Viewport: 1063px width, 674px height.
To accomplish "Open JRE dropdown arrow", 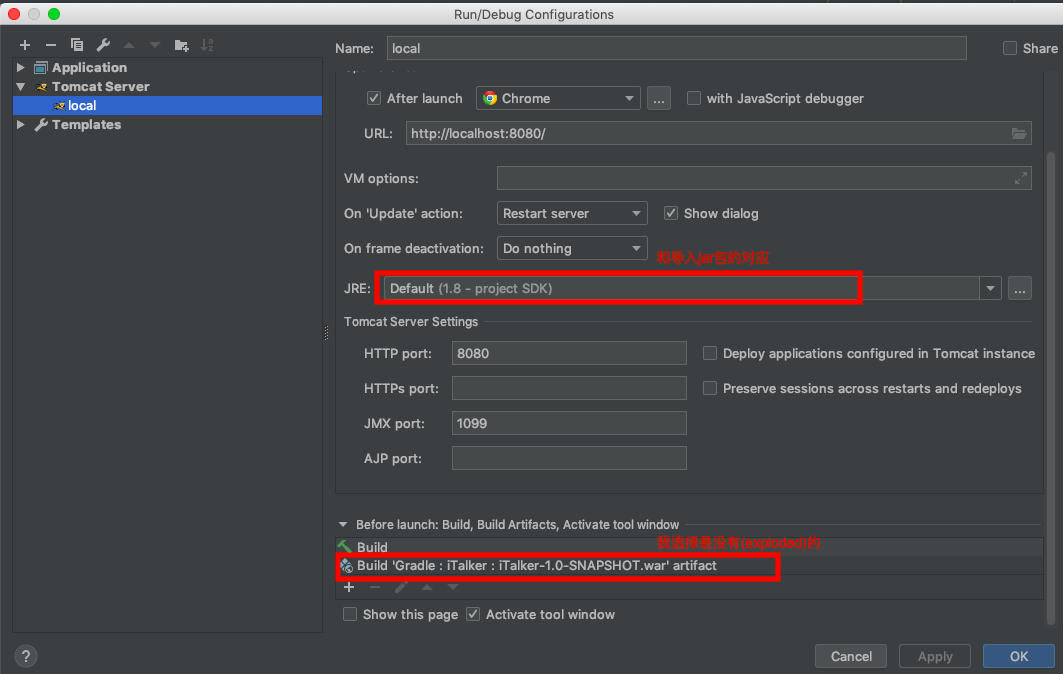I will pyautogui.click(x=990, y=289).
